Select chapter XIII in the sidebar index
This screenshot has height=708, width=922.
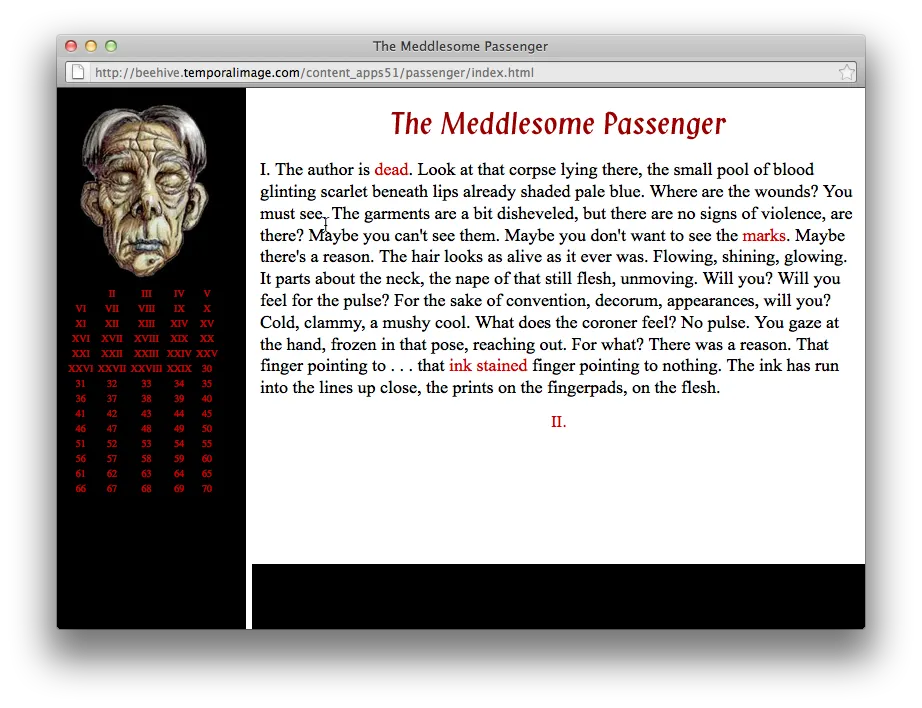point(146,324)
